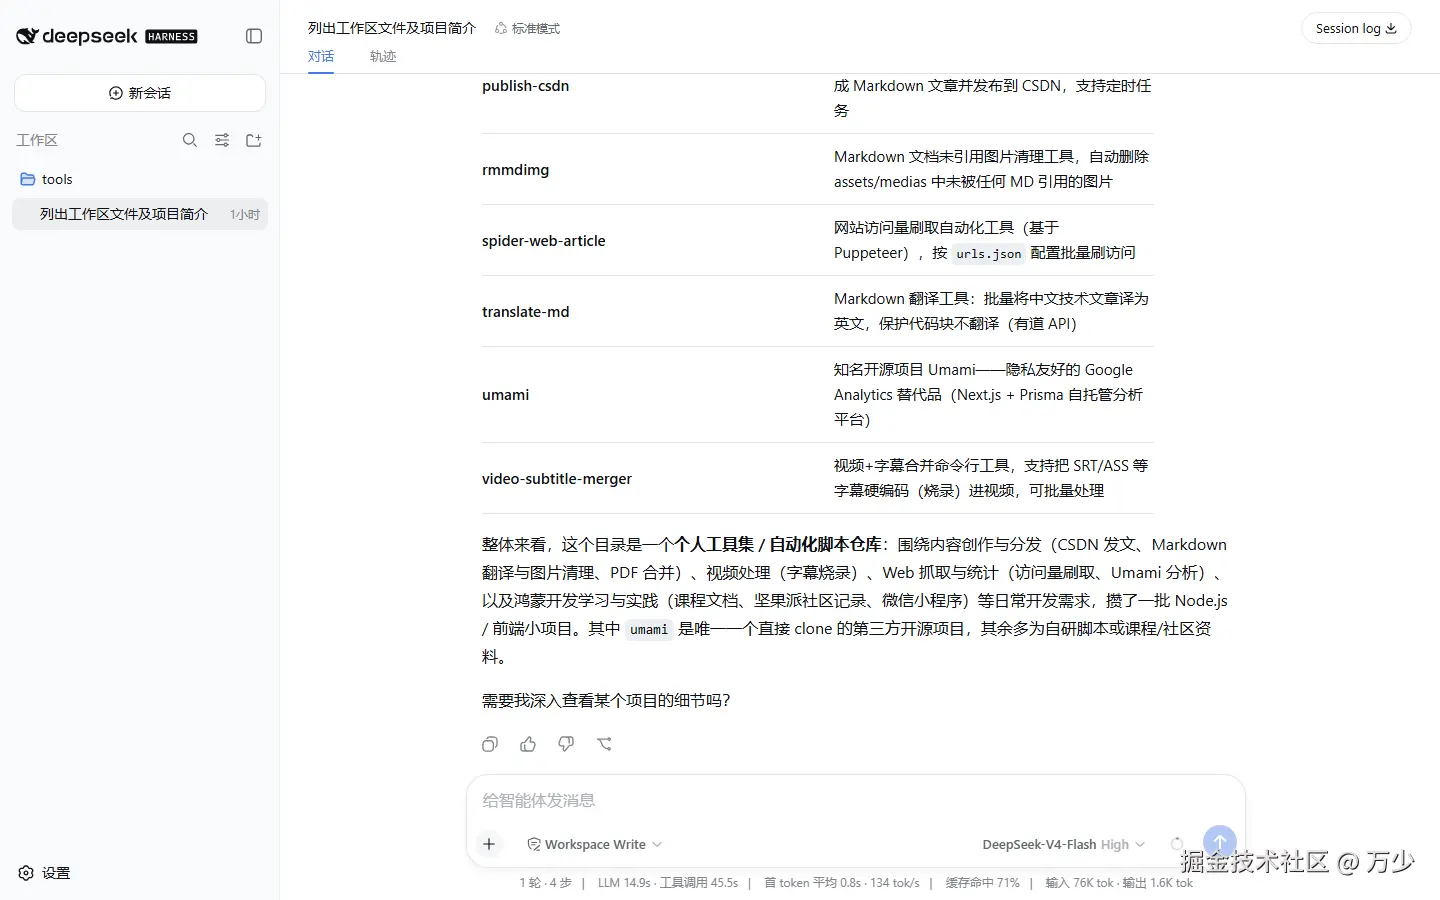
Task: Add a new workspace folder
Action: tap(254, 140)
